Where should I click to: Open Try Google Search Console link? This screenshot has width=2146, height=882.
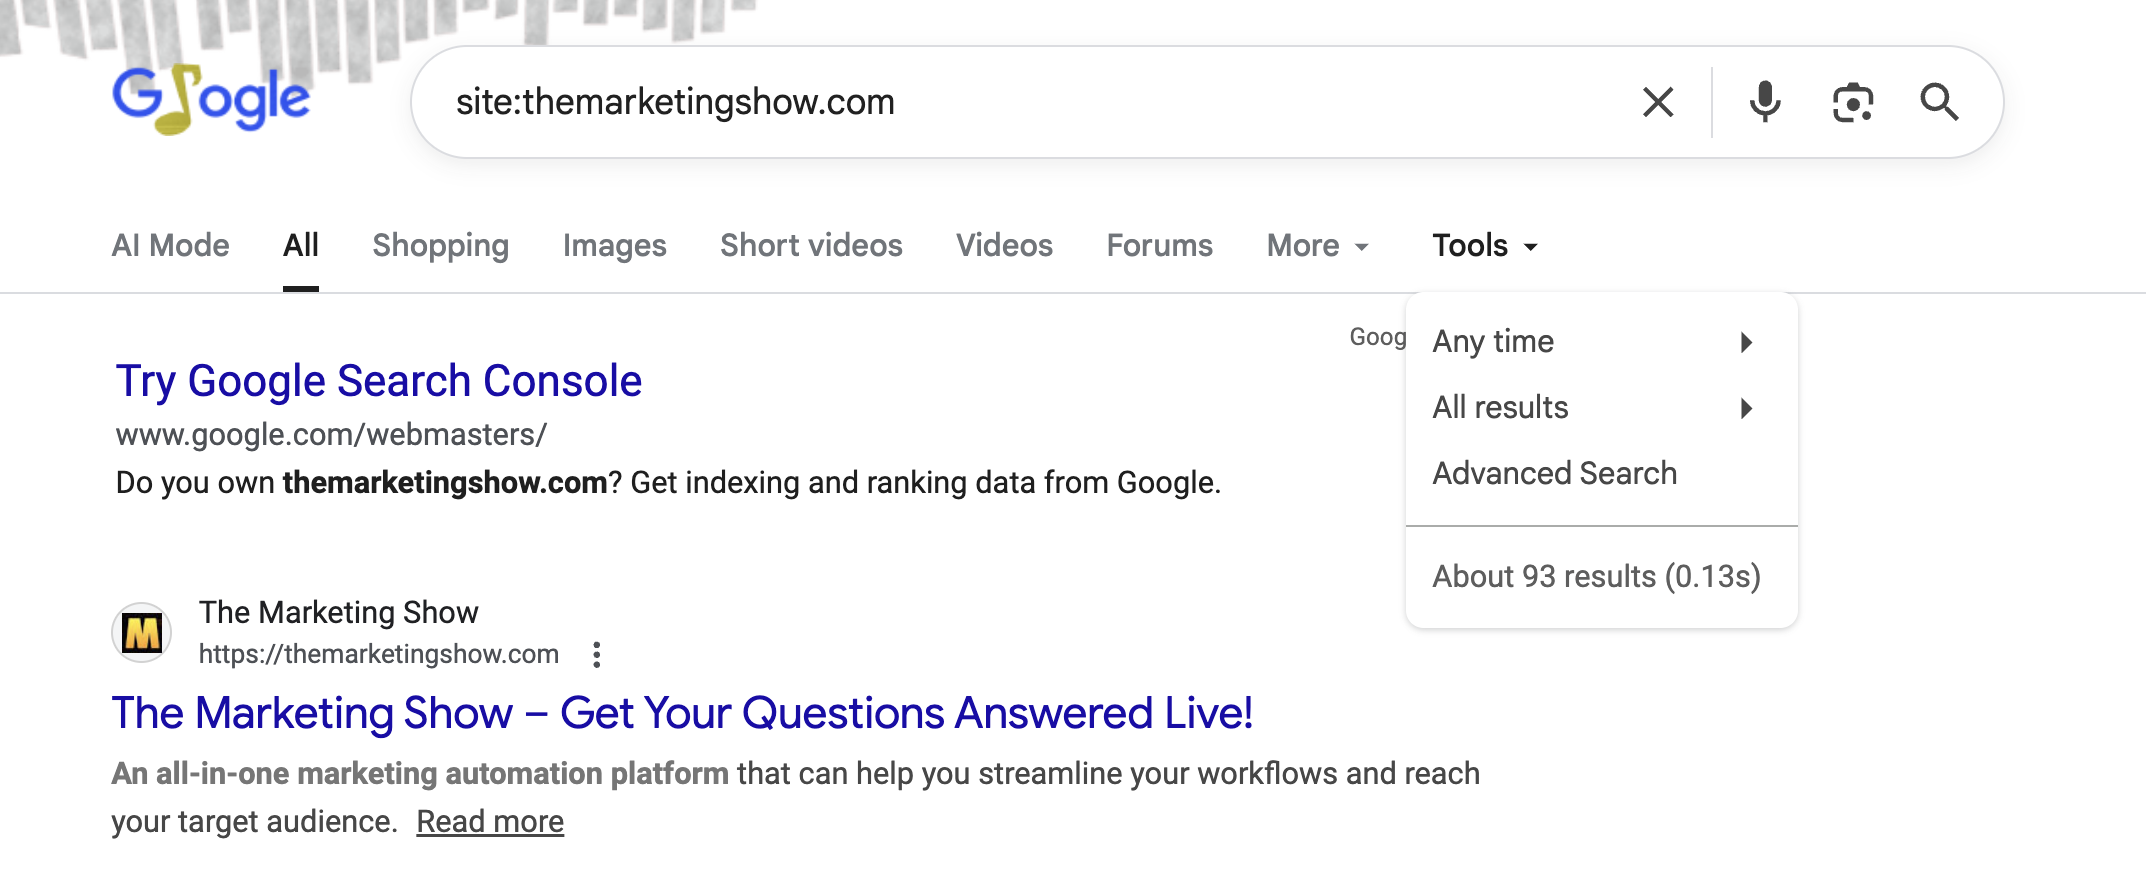378,381
